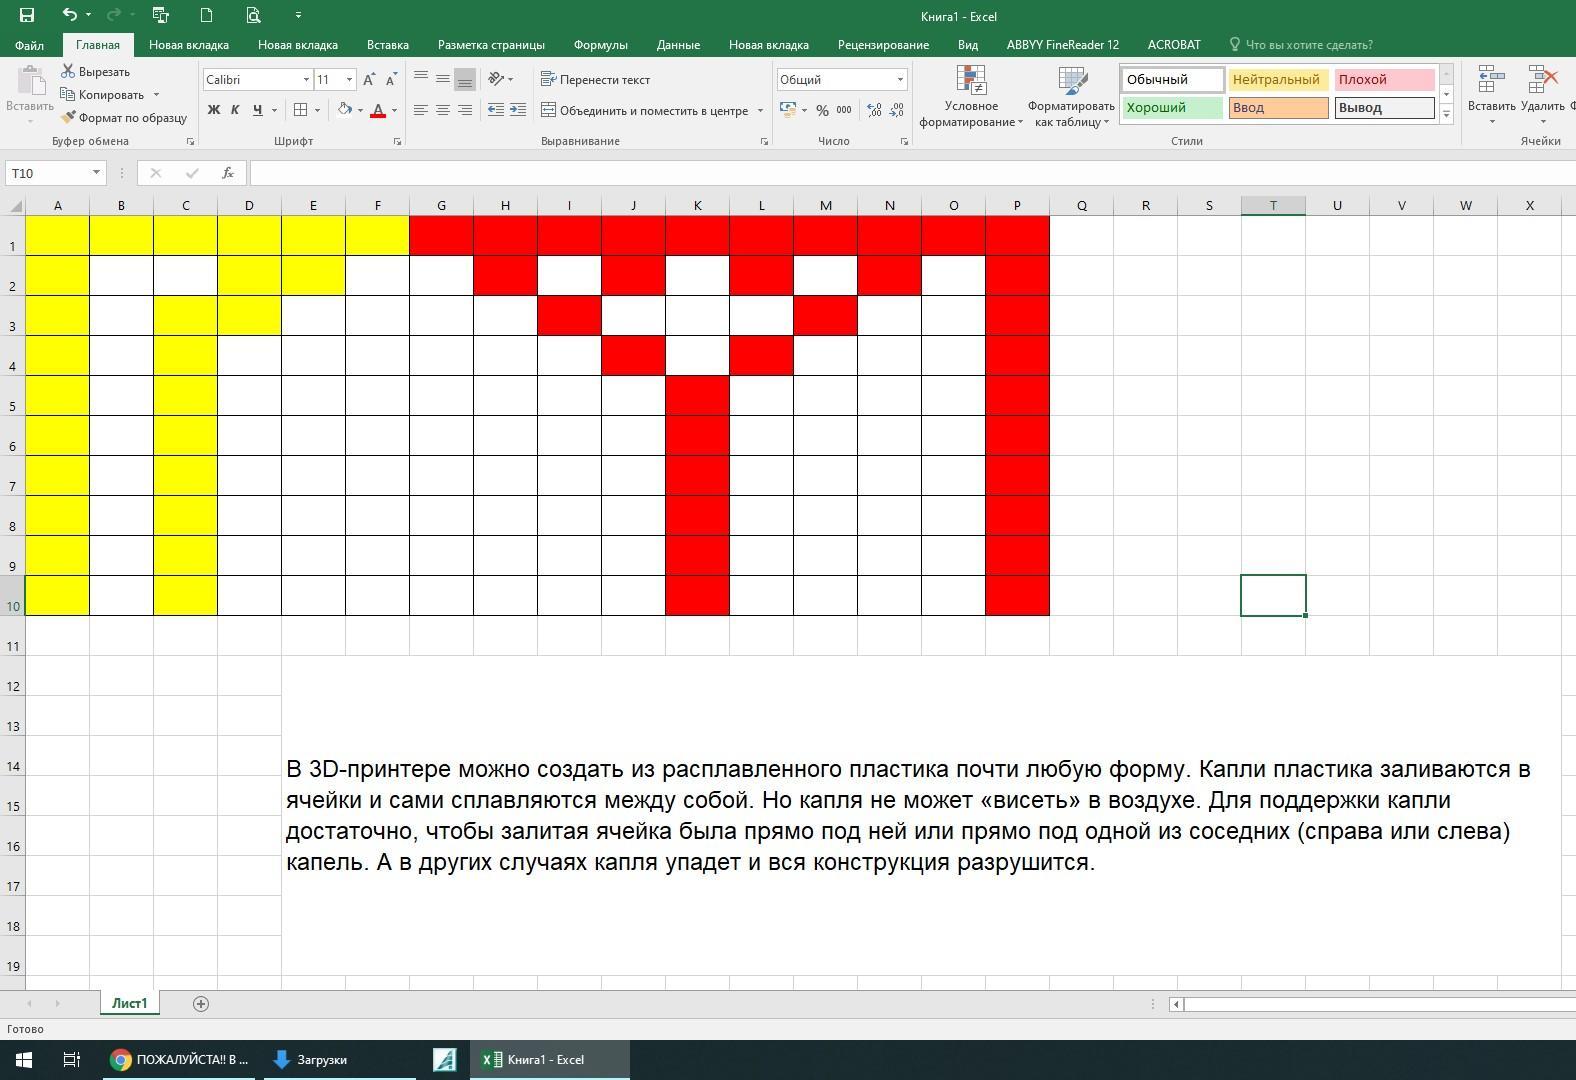Toggle underline formatting (Ч)
The height and width of the screenshot is (1080, 1576).
click(x=258, y=110)
